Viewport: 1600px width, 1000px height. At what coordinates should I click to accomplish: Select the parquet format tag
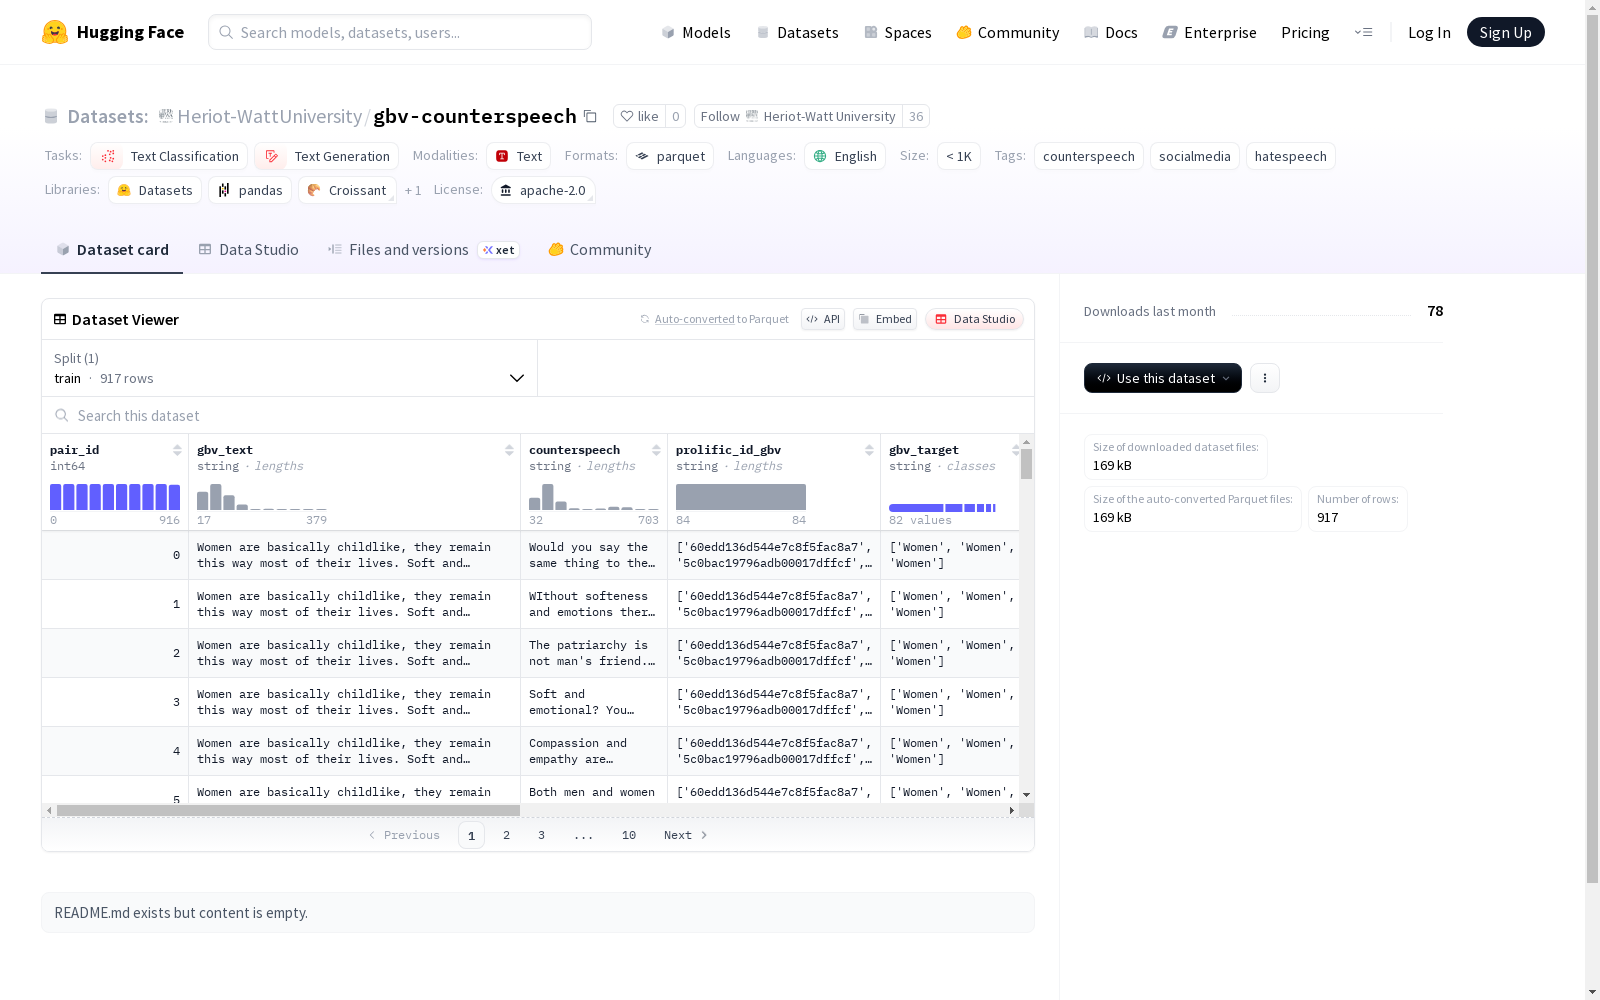pos(670,156)
